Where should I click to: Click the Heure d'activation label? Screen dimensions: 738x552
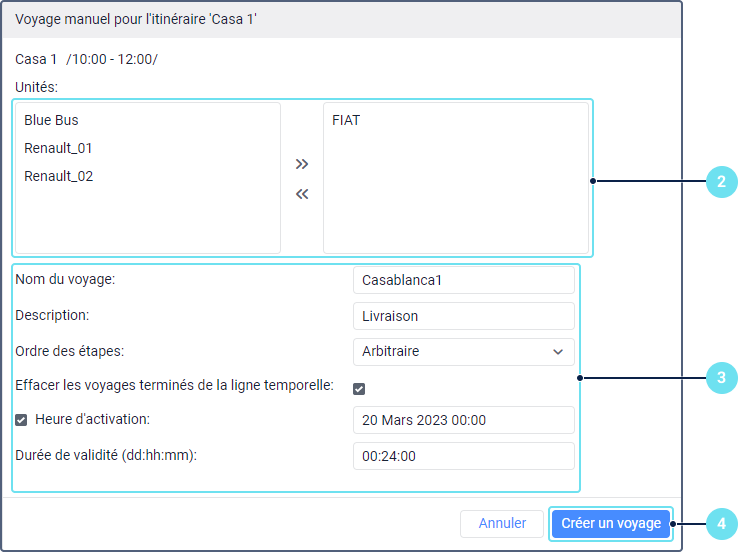92,420
